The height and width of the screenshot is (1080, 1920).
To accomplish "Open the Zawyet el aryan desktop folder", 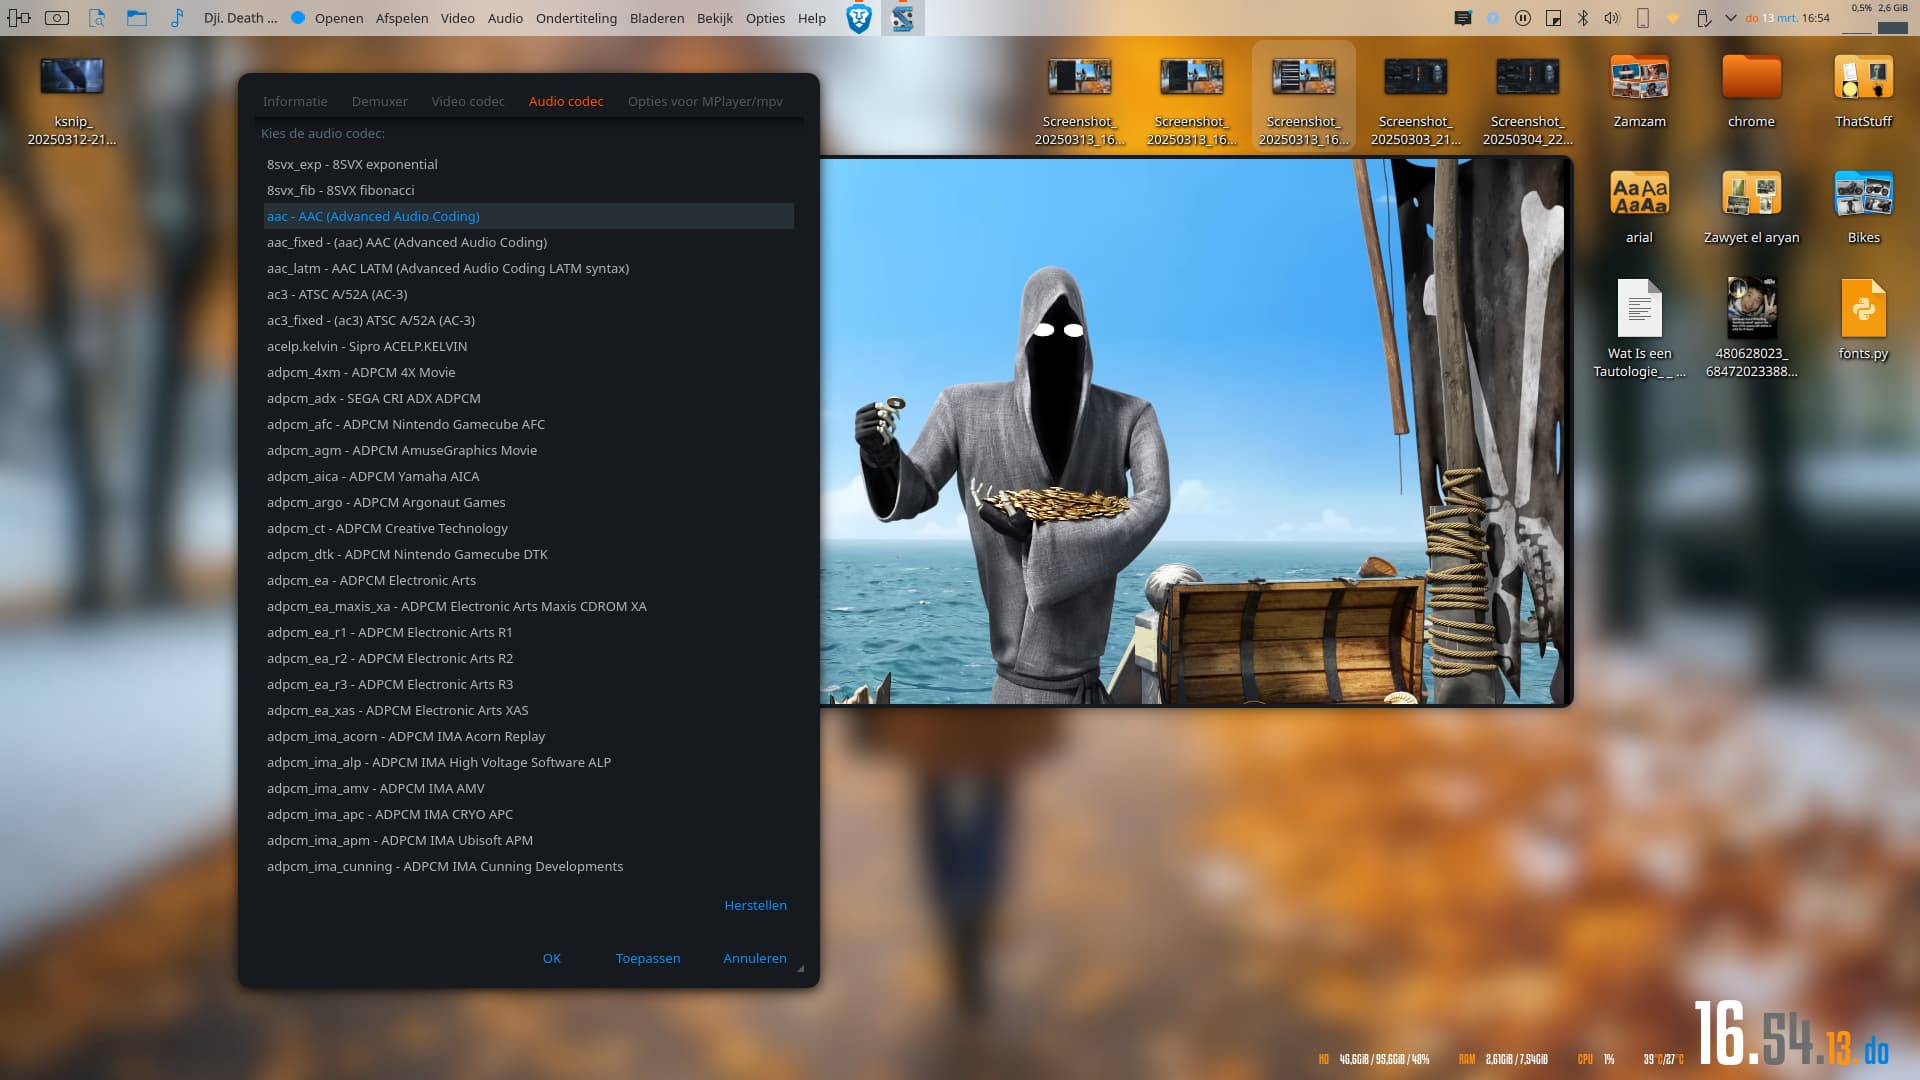I will (x=1751, y=207).
